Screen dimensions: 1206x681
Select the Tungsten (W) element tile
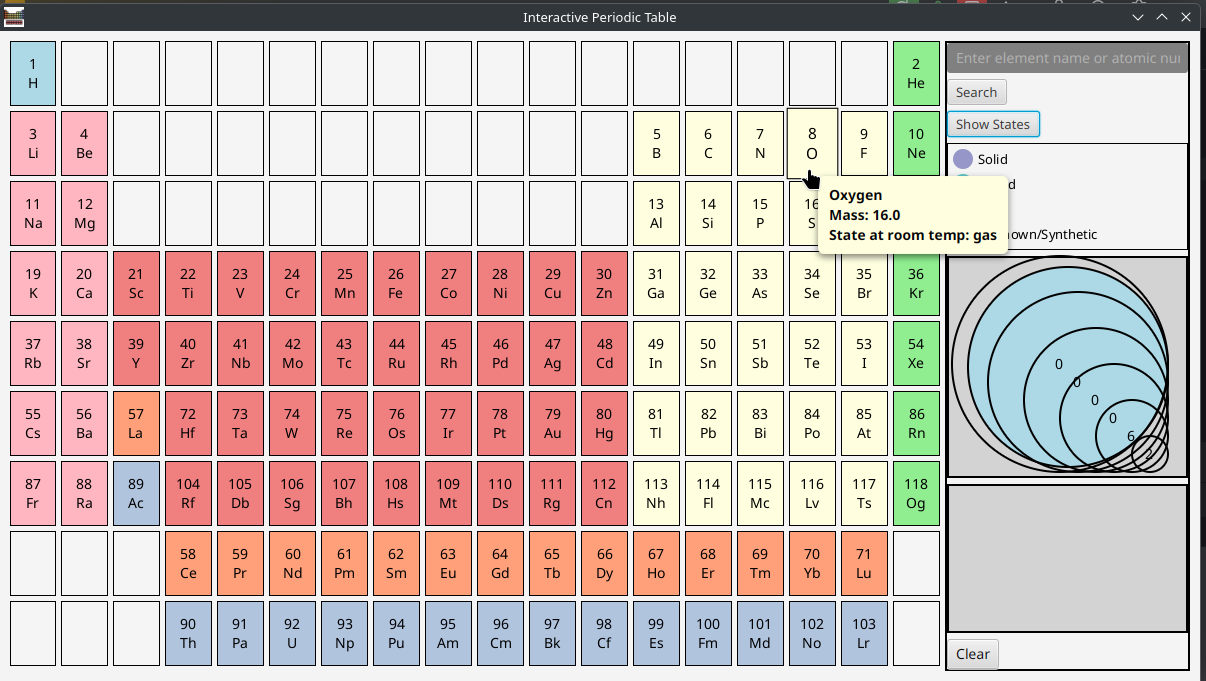point(292,423)
